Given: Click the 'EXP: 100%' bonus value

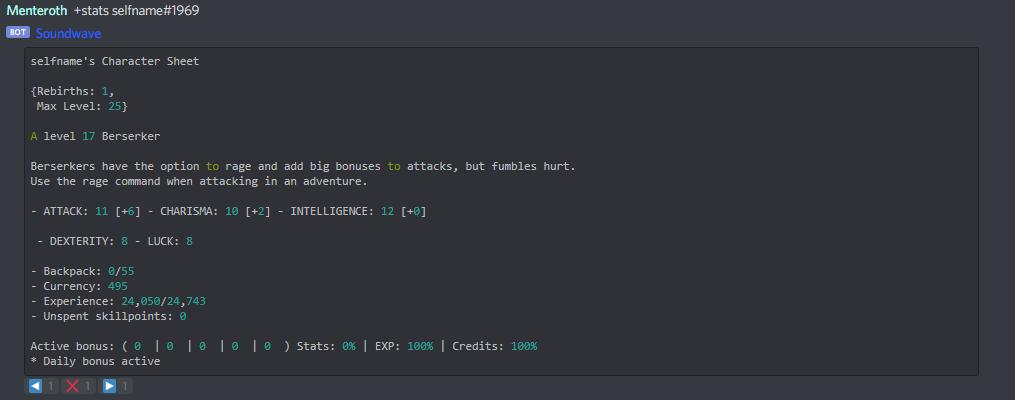Looking at the screenshot, I should pyautogui.click(x=404, y=346).
